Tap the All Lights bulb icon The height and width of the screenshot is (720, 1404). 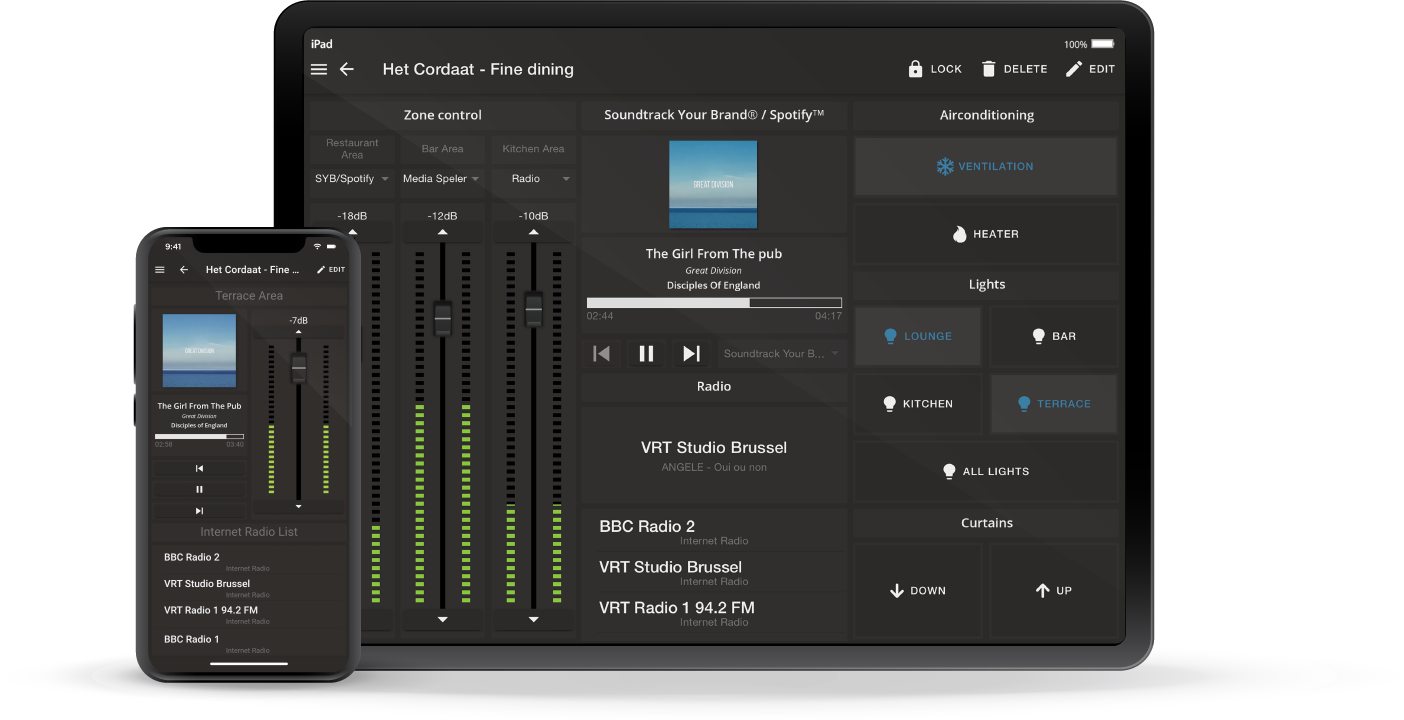[948, 471]
